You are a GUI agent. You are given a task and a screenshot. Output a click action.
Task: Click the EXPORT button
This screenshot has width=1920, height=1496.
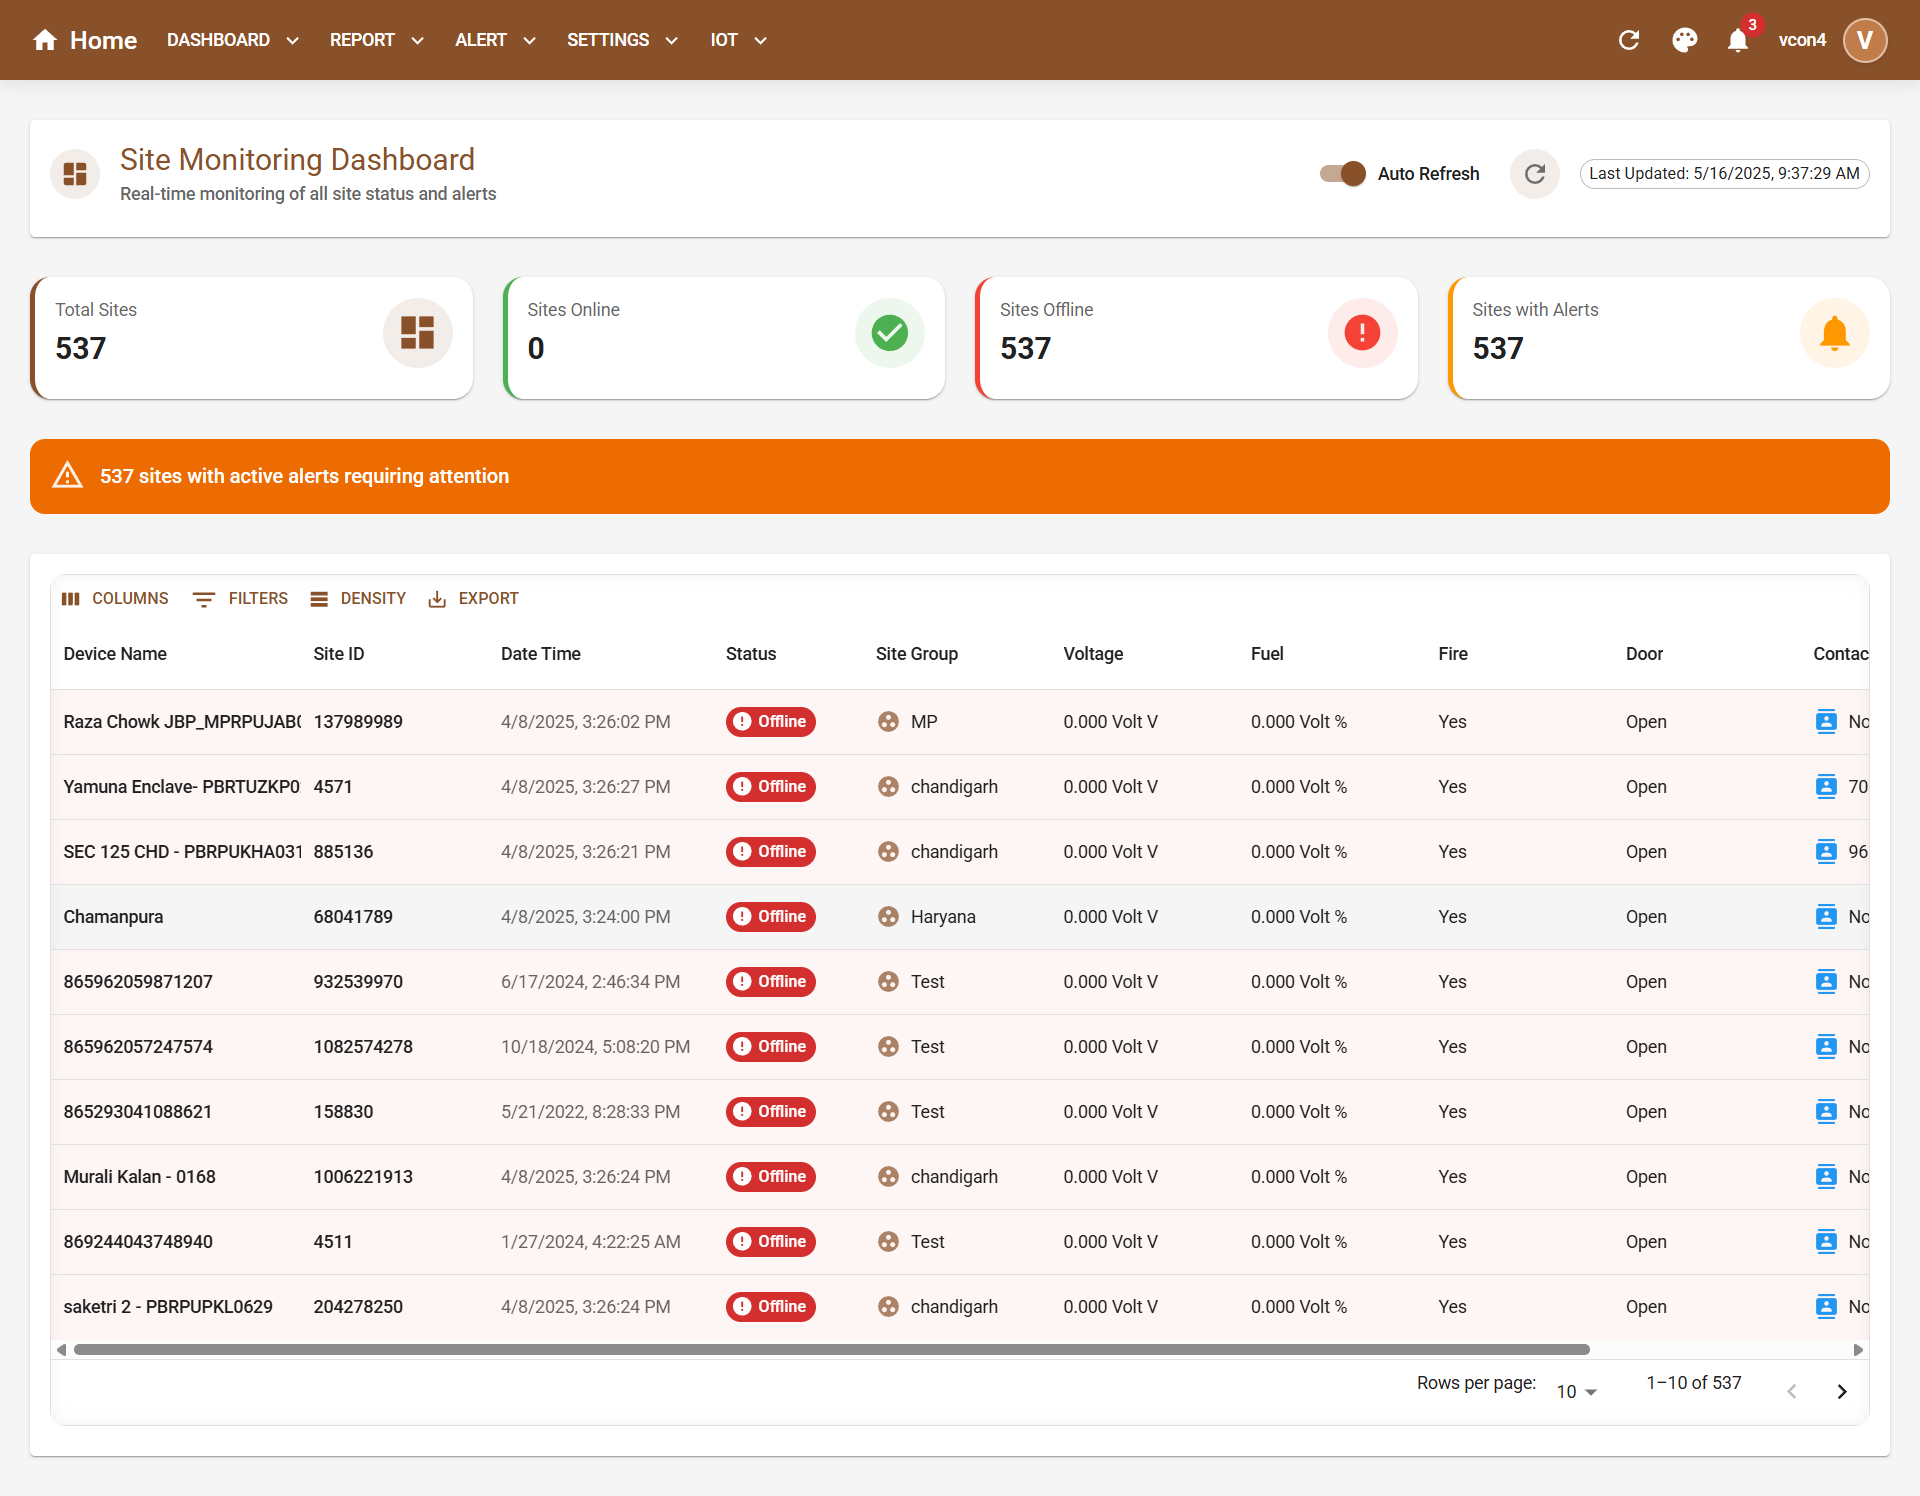[473, 598]
